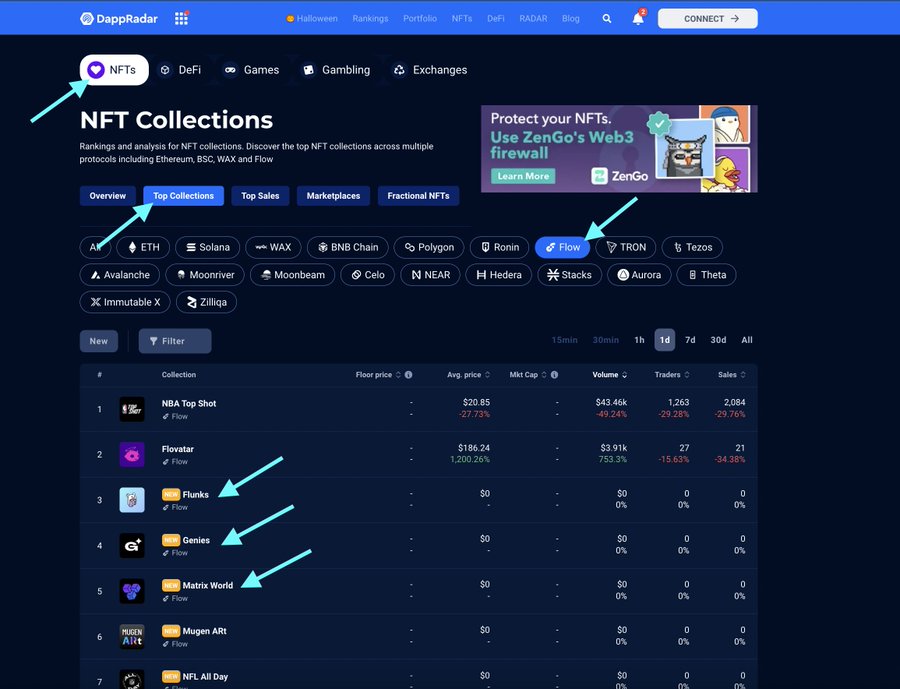The height and width of the screenshot is (689, 900).
Task: Filter by Tezos chain
Action: [692, 247]
